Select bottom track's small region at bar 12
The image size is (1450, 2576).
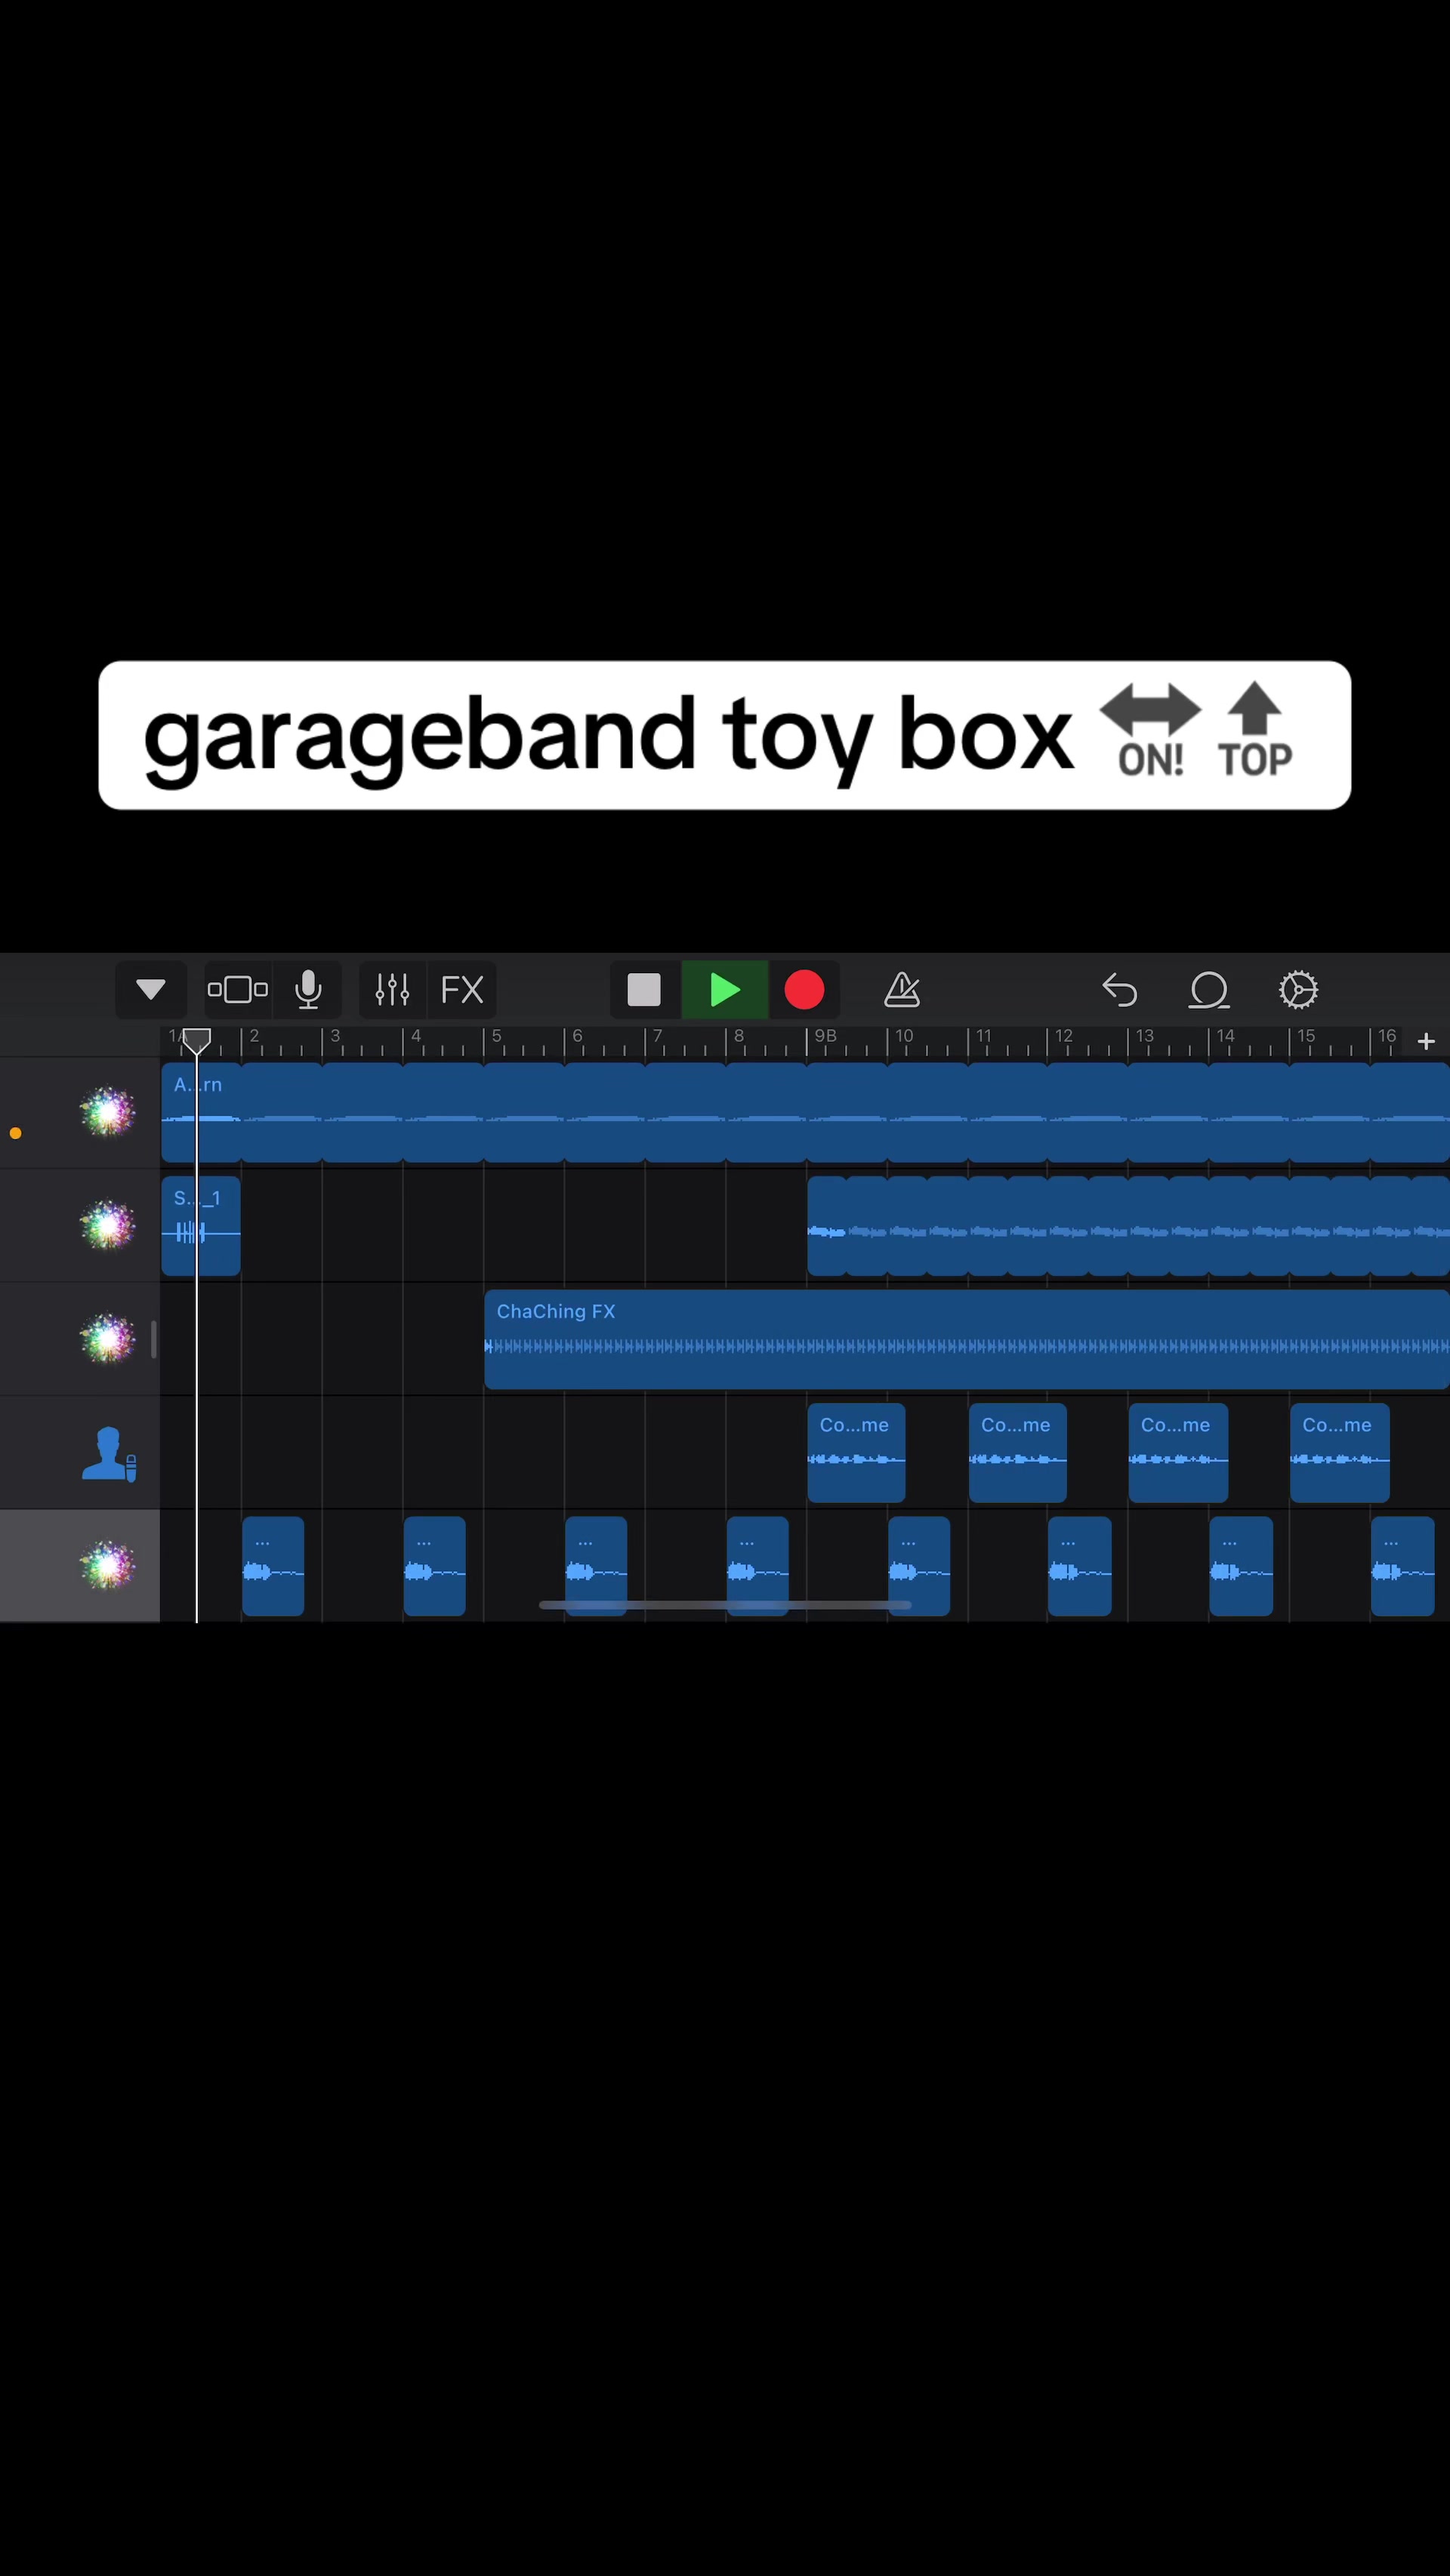click(1080, 1566)
